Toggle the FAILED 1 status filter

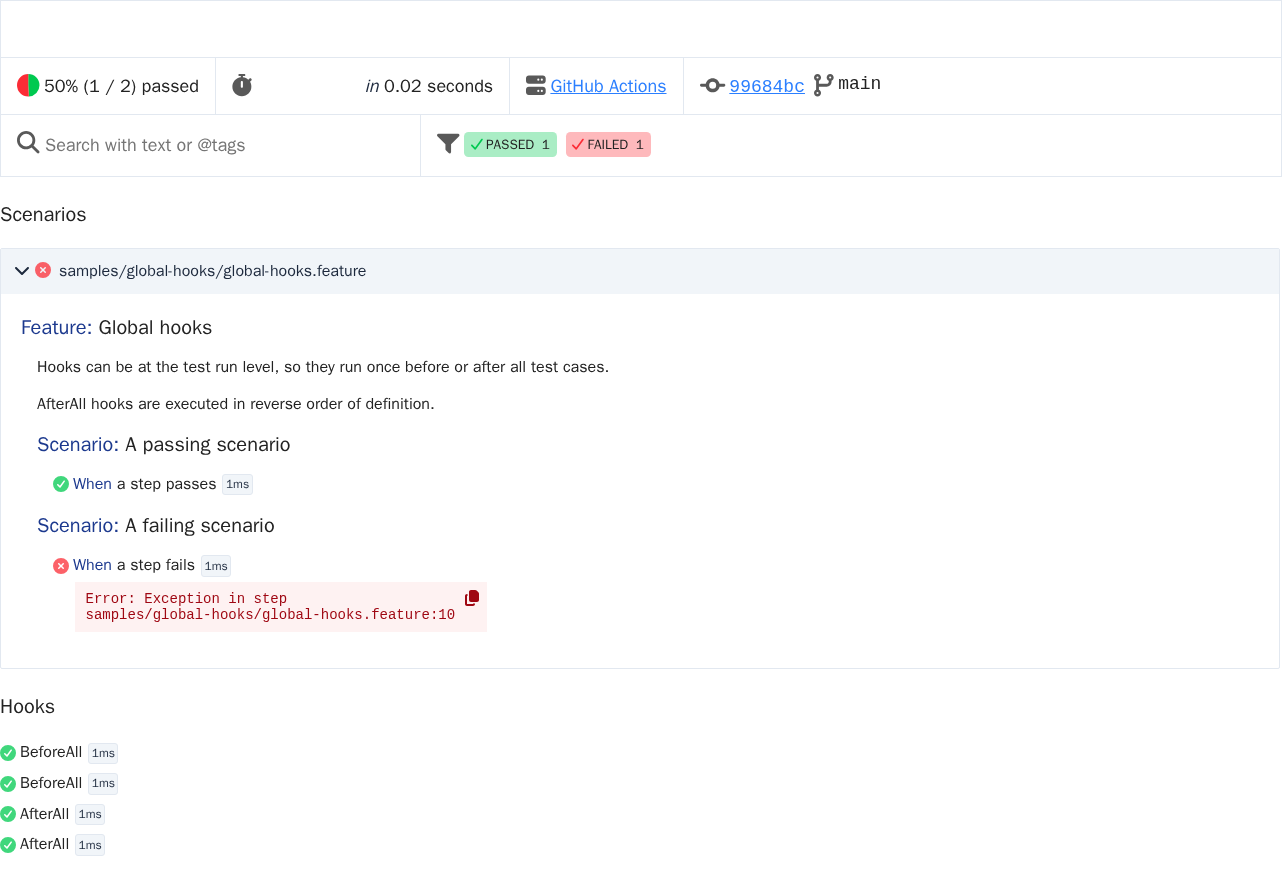point(608,145)
